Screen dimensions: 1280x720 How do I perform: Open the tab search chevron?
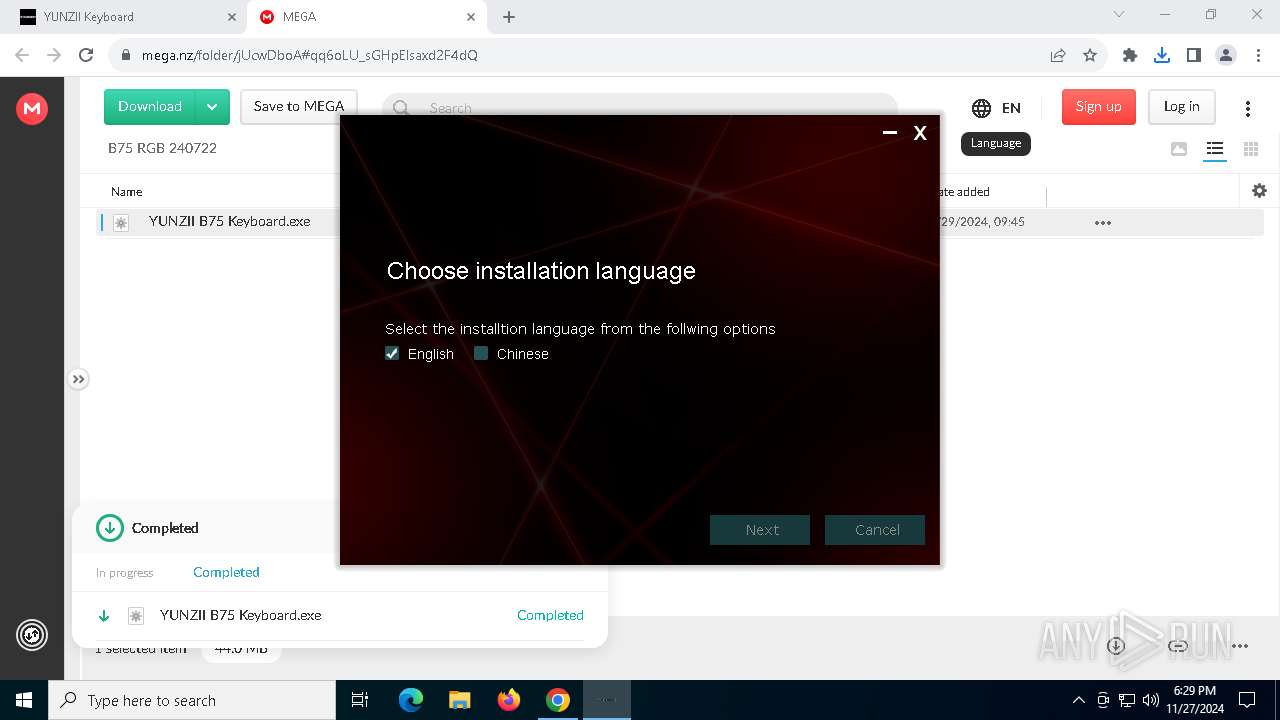[x=1119, y=15]
